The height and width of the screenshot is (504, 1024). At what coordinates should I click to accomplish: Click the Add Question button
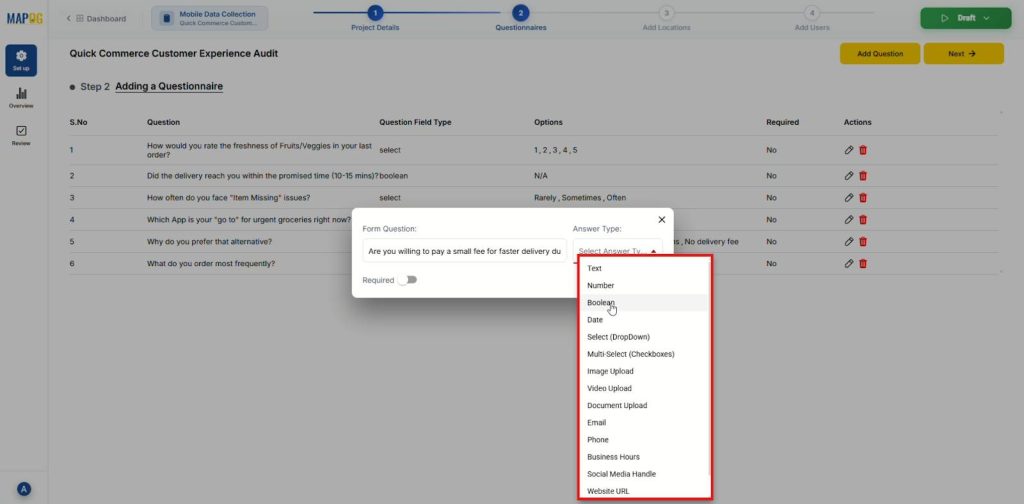click(x=880, y=54)
